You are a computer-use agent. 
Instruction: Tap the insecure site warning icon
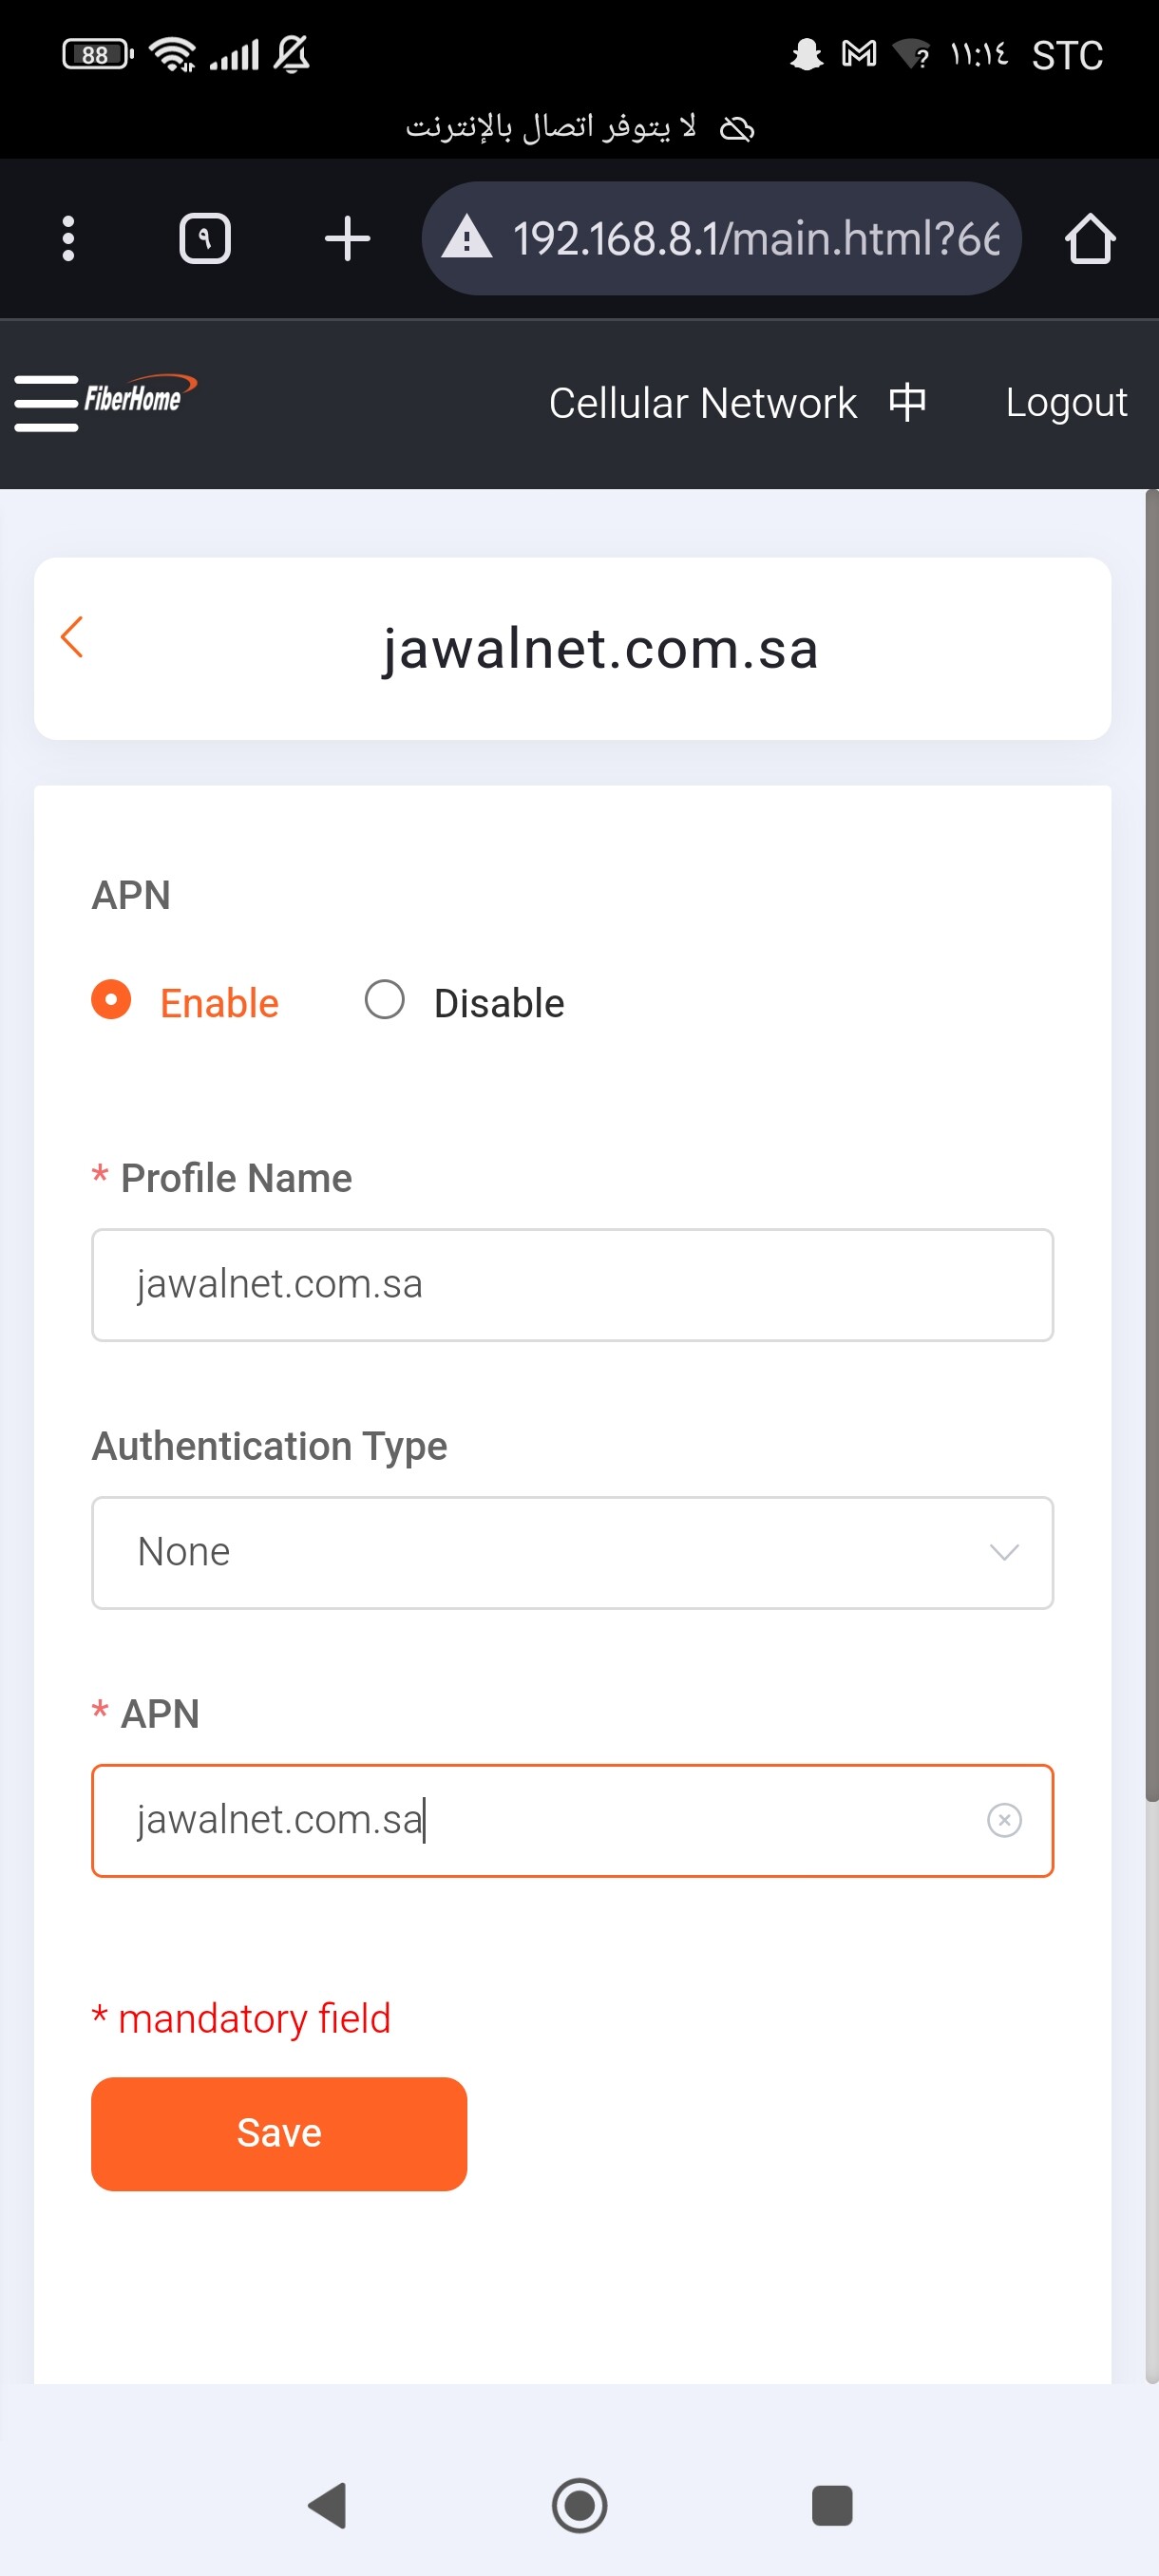tap(466, 239)
